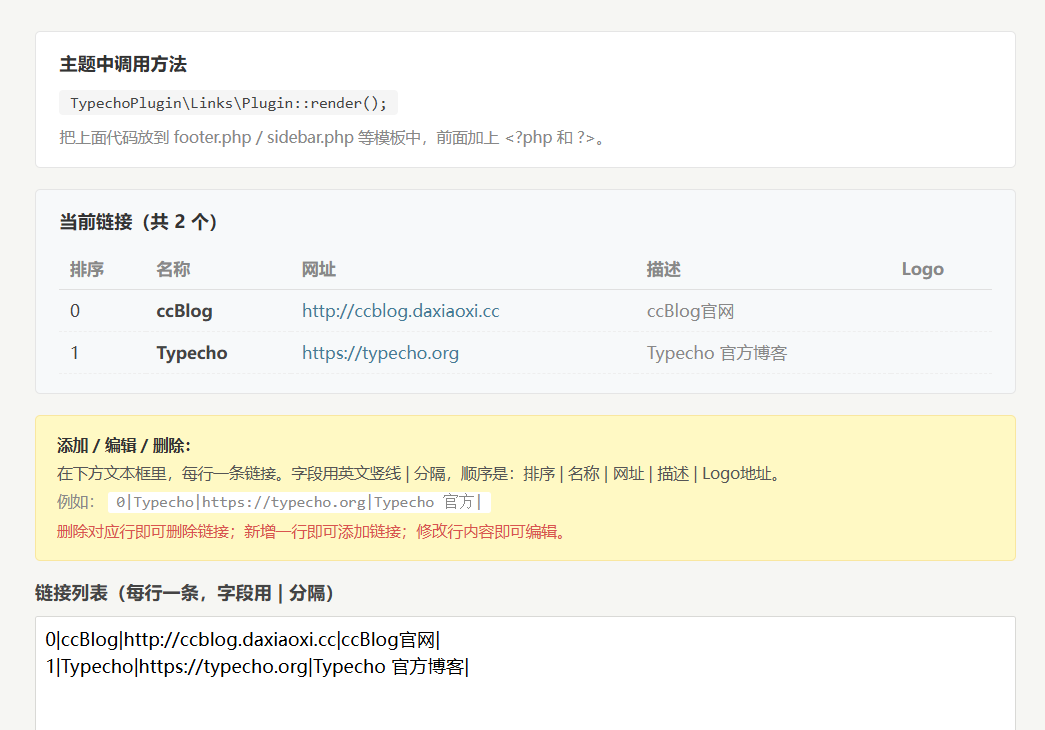Open the https://typecho.org link
The width and height of the screenshot is (1045, 730).
coord(381,353)
